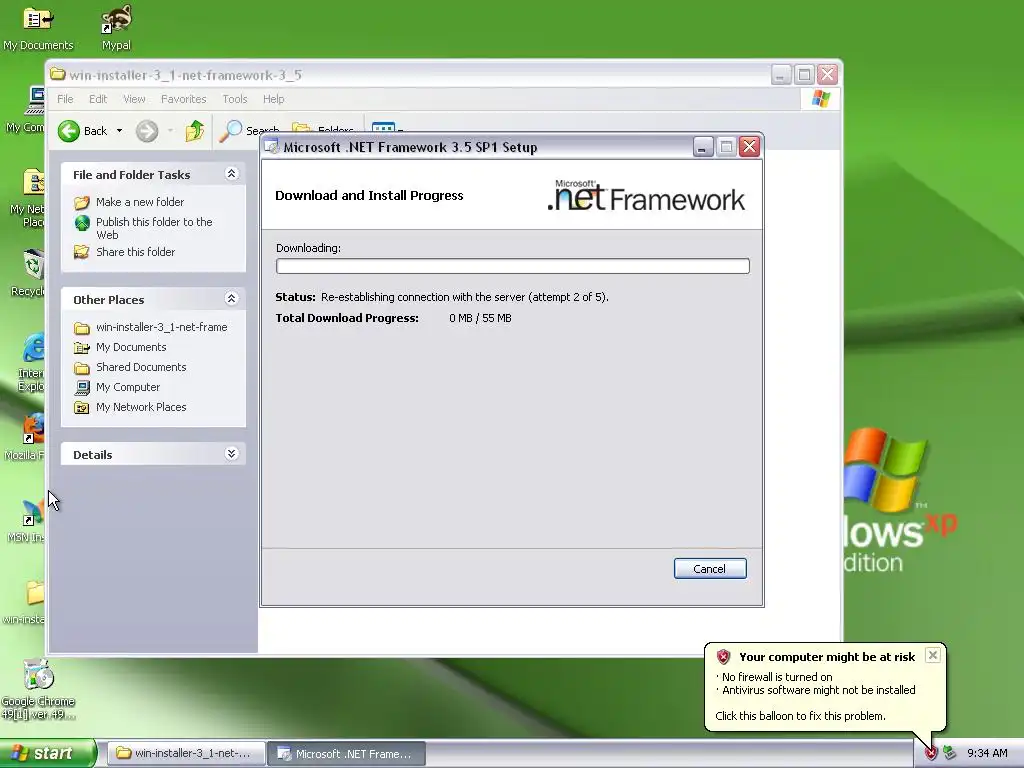This screenshot has width=1024, height=768.
Task: Click the security shield tray icon
Action: tap(931, 754)
